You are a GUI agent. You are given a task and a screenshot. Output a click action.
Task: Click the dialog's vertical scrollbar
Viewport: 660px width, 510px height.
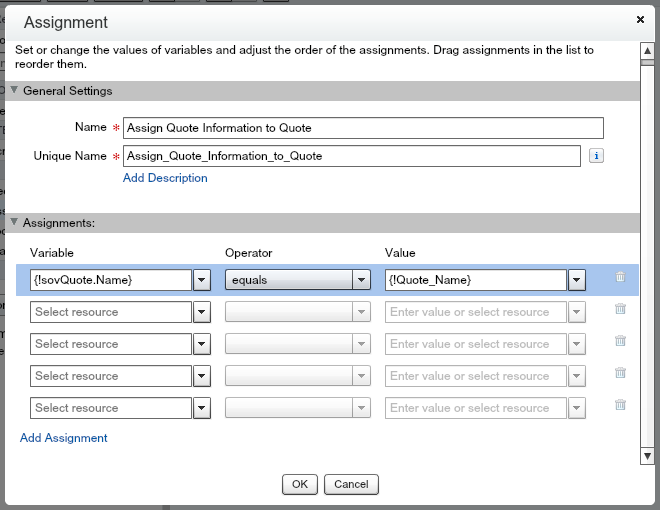[x=647, y=250]
